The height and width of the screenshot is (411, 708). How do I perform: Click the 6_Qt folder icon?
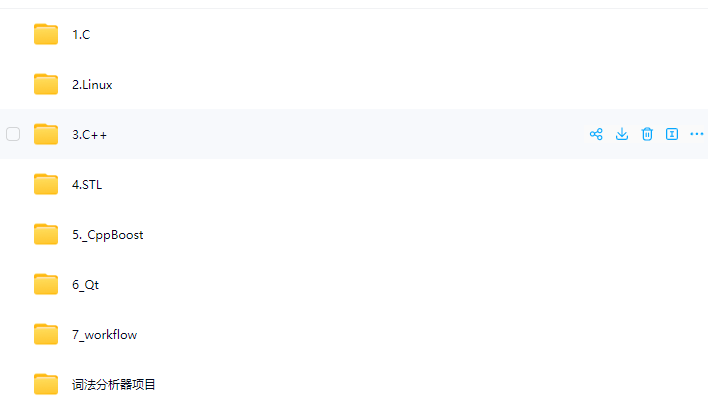pos(46,284)
